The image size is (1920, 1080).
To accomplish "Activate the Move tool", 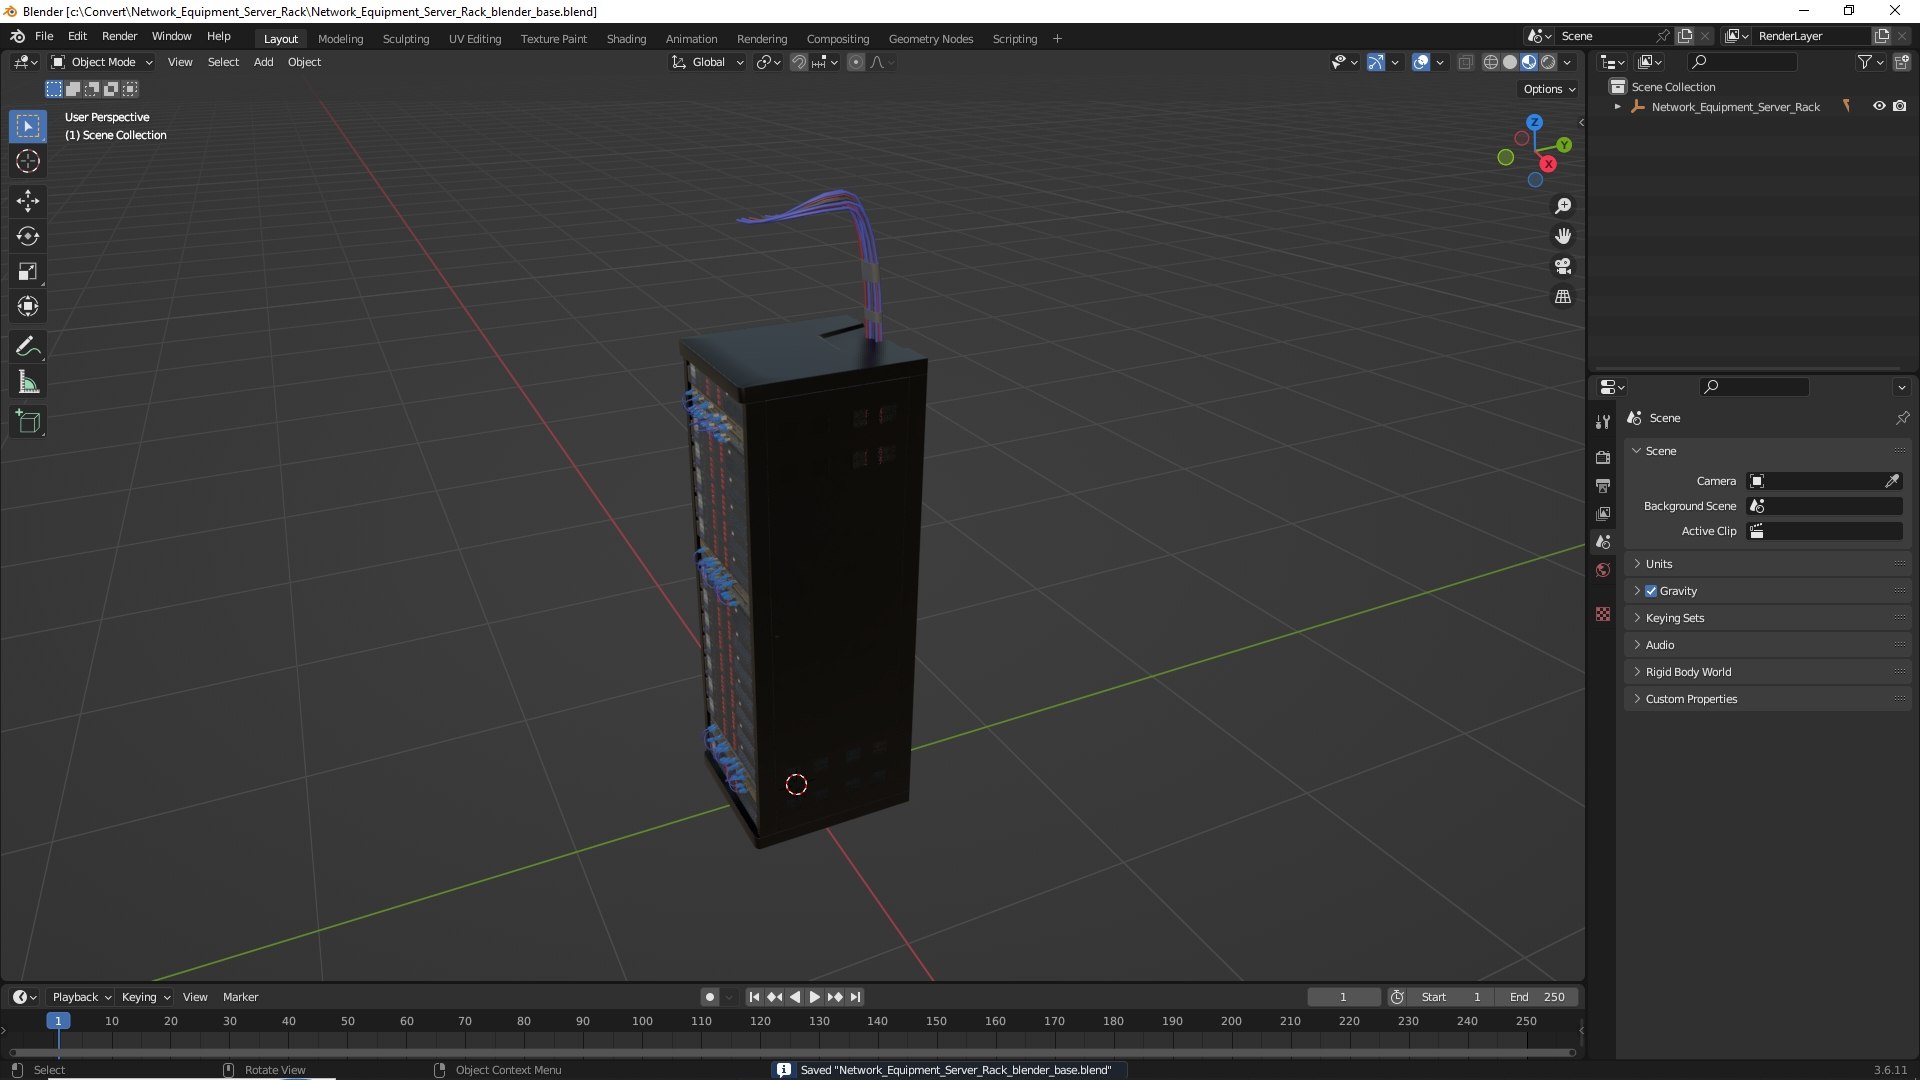I will click(28, 201).
